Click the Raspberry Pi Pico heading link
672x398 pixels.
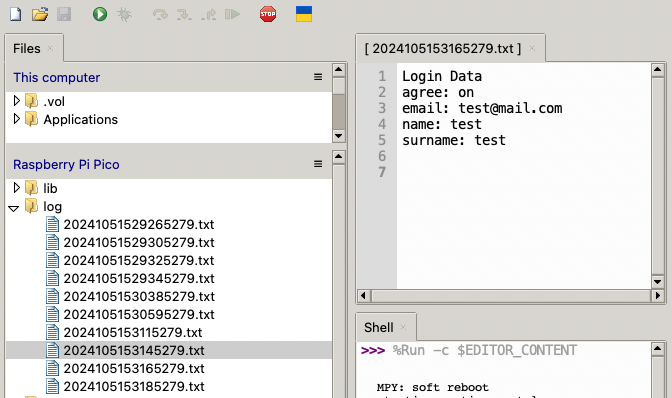(x=66, y=165)
